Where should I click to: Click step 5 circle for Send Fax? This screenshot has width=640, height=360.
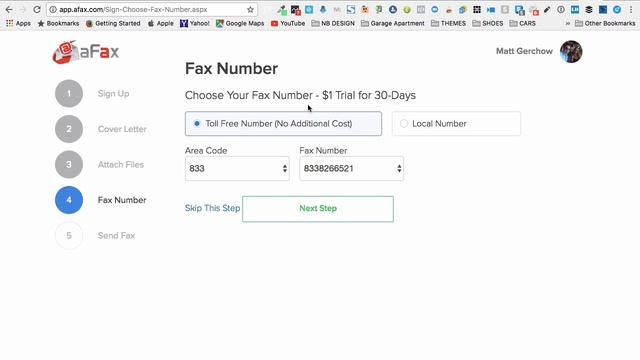point(69,236)
